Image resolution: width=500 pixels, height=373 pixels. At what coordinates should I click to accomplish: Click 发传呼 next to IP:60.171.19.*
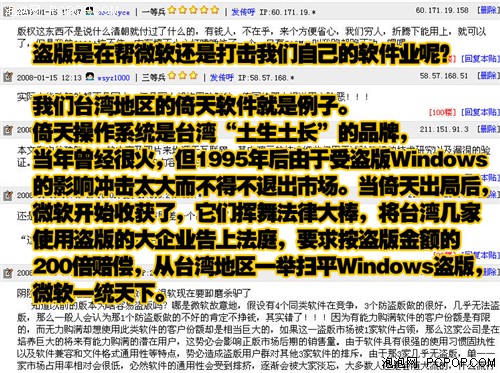click(243, 12)
